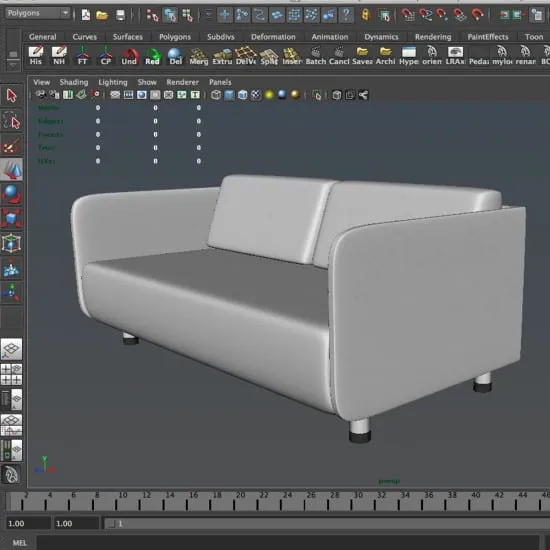
Task: Run the Merg merge shelf tool
Action: 199,55
